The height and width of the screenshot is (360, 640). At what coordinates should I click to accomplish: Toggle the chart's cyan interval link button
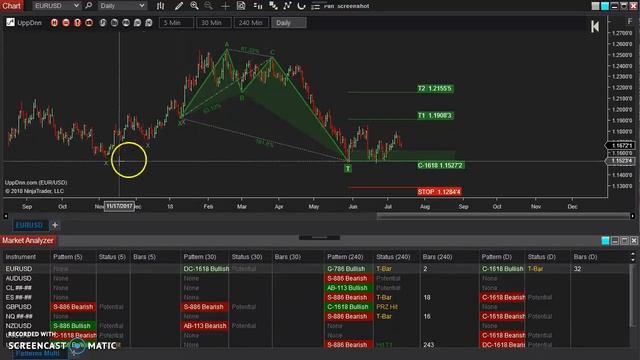pyautogui.click(x=605, y=6)
